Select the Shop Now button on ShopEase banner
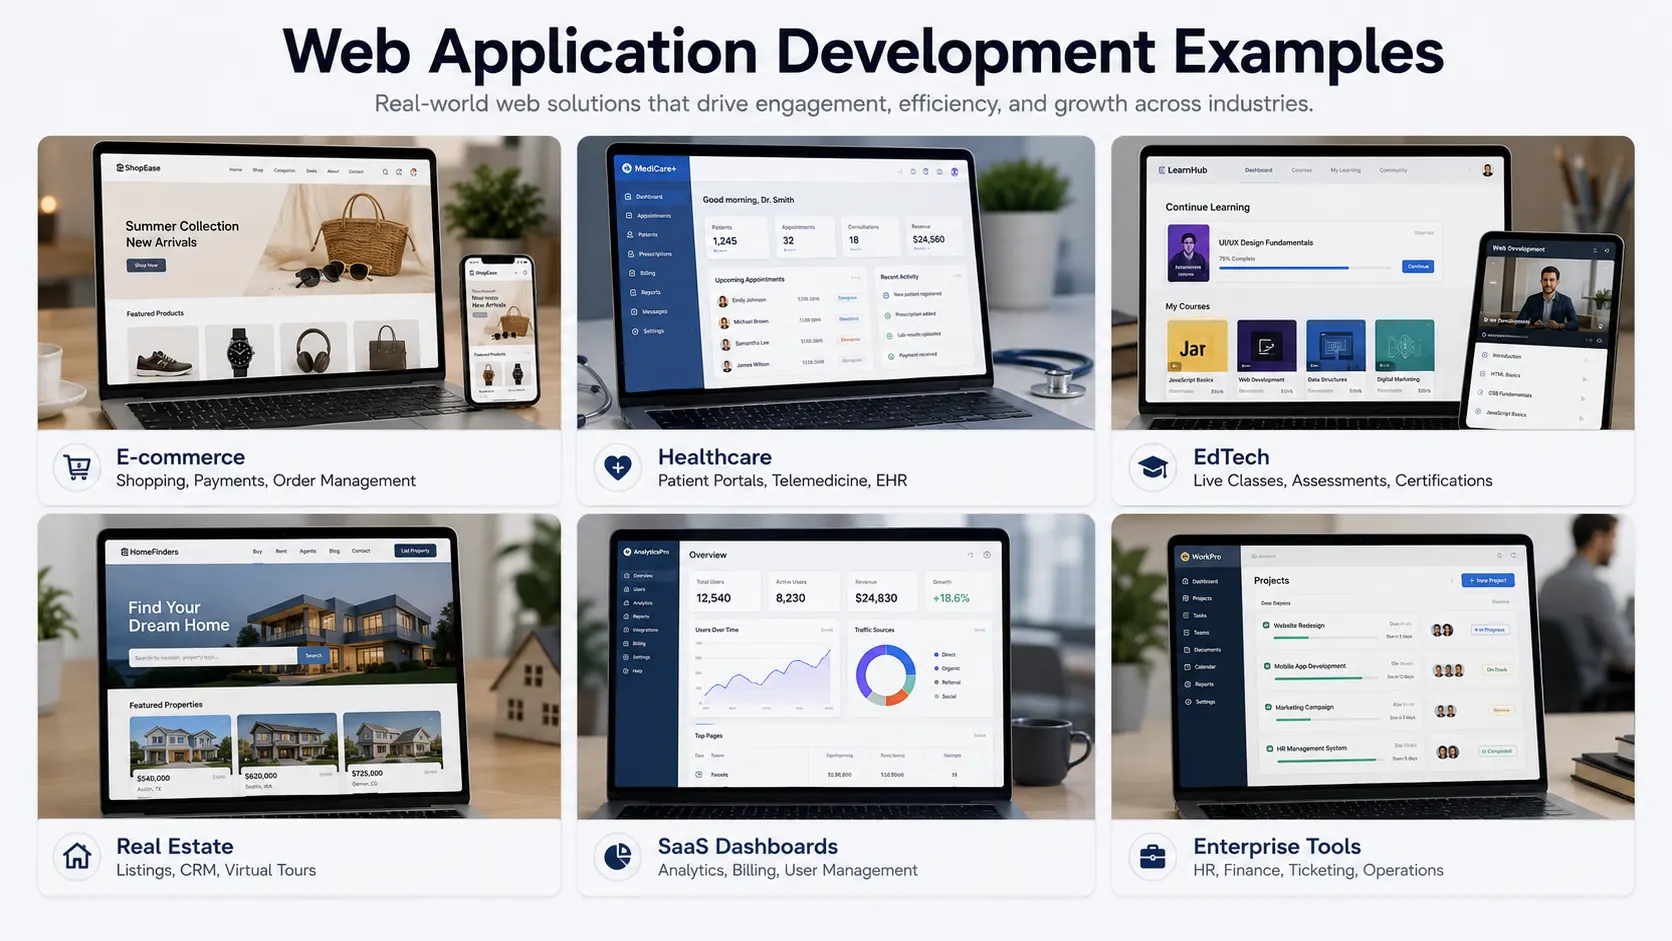This screenshot has height=941, width=1672. click(146, 265)
